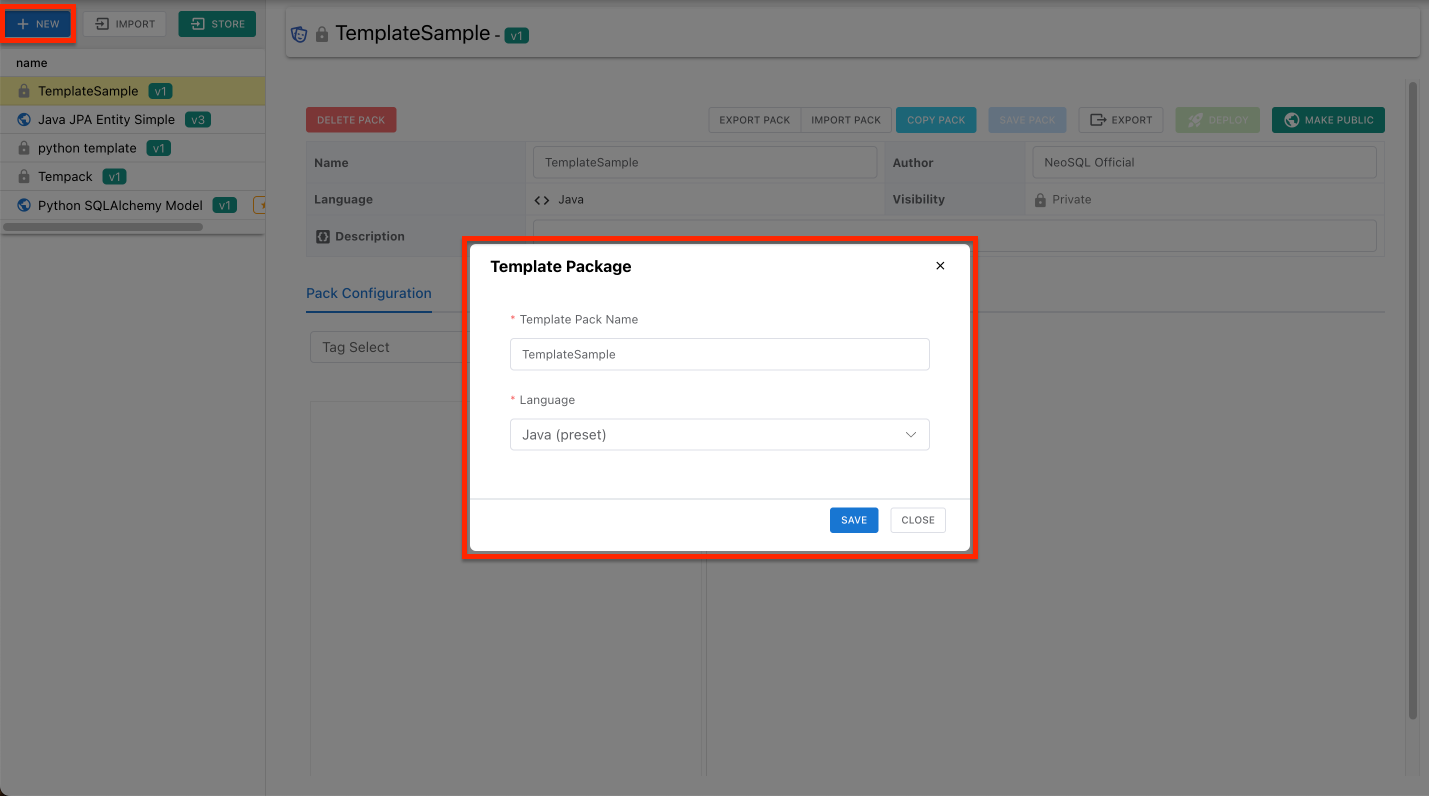1429x799 pixels.
Task: Click the code brackets icon beside Java
Action: [x=542, y=200]
